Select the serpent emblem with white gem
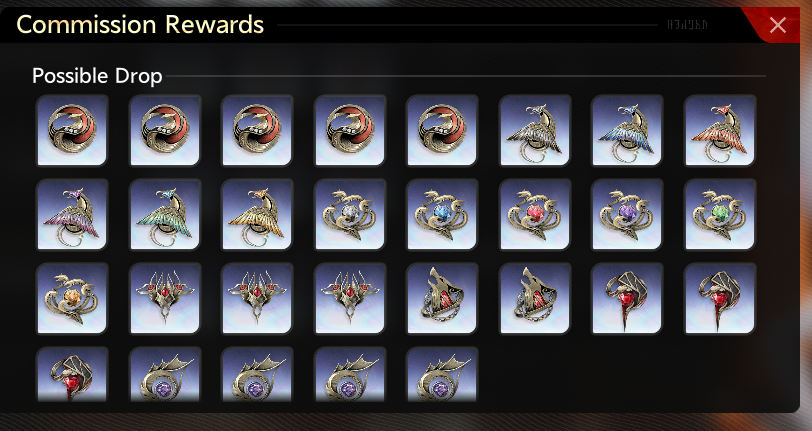The height and width of the screenshot is (431, 812). coord(350,214)
